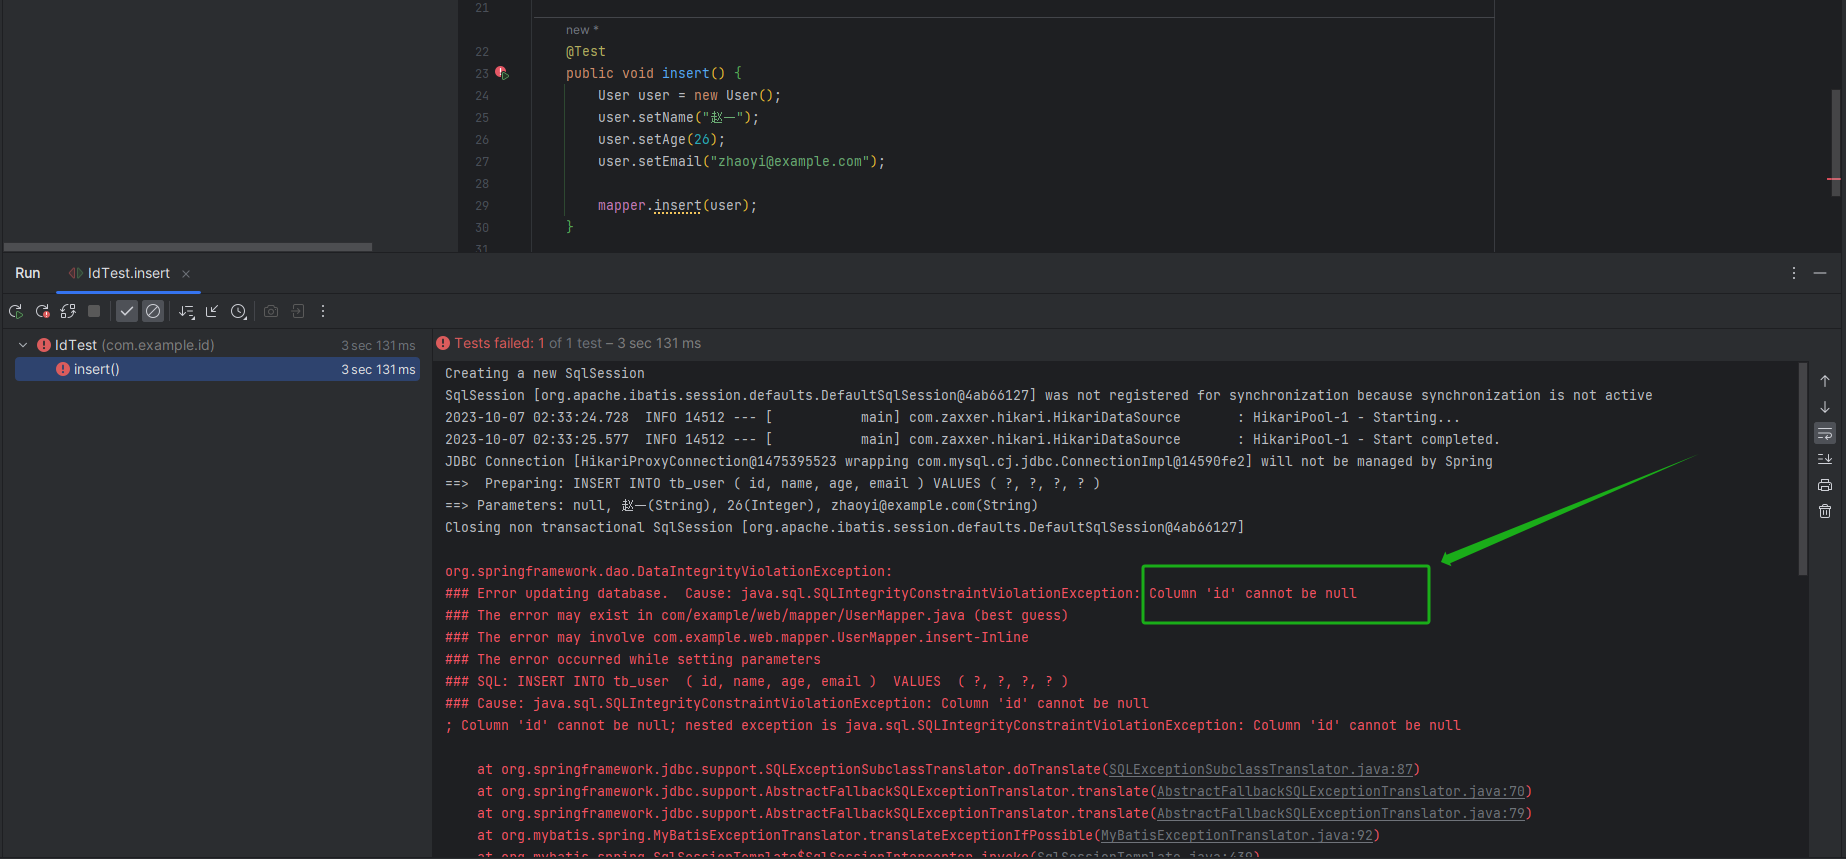Image resolution: width=1846 pixels, height=859 pixels.
Task: Click the user.setAge(26) line
Action: coord(661,140)
